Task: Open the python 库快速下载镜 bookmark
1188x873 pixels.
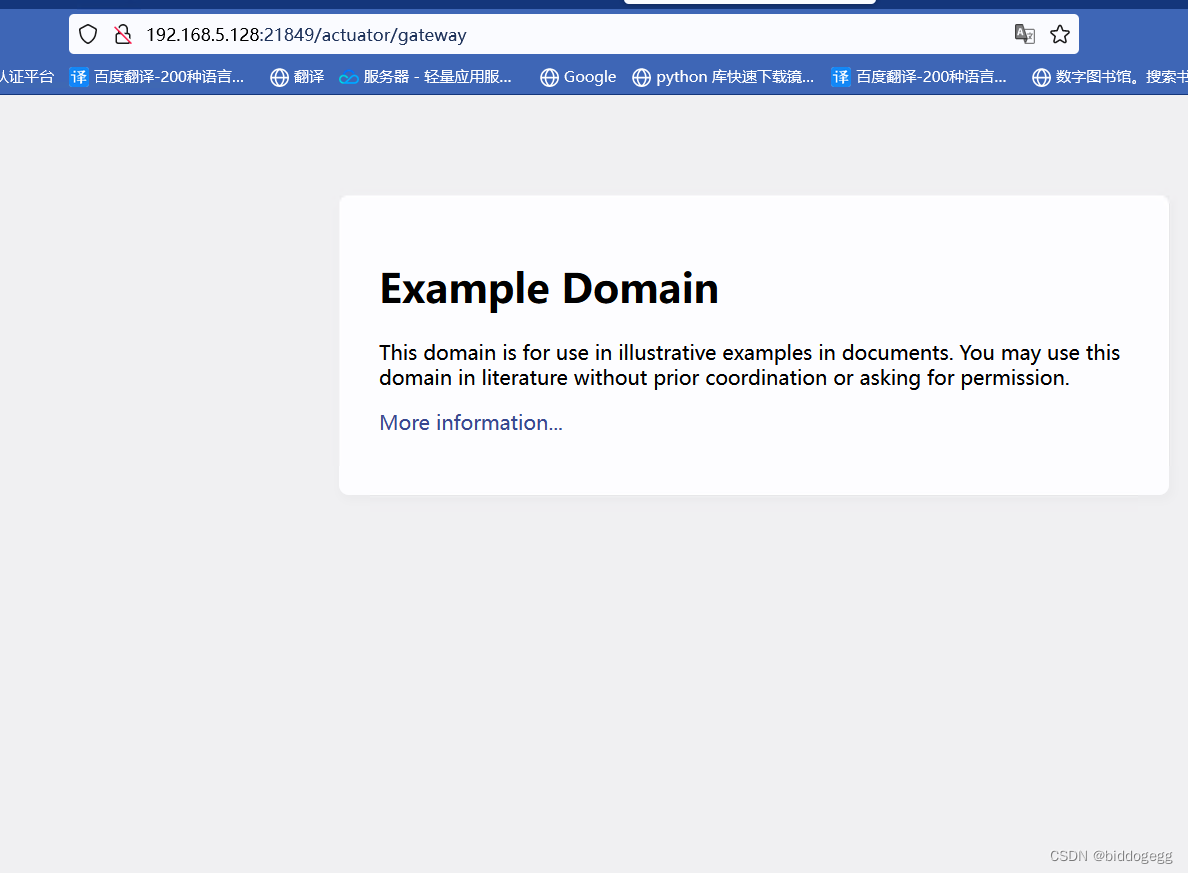Action: (x=723, y=77)
